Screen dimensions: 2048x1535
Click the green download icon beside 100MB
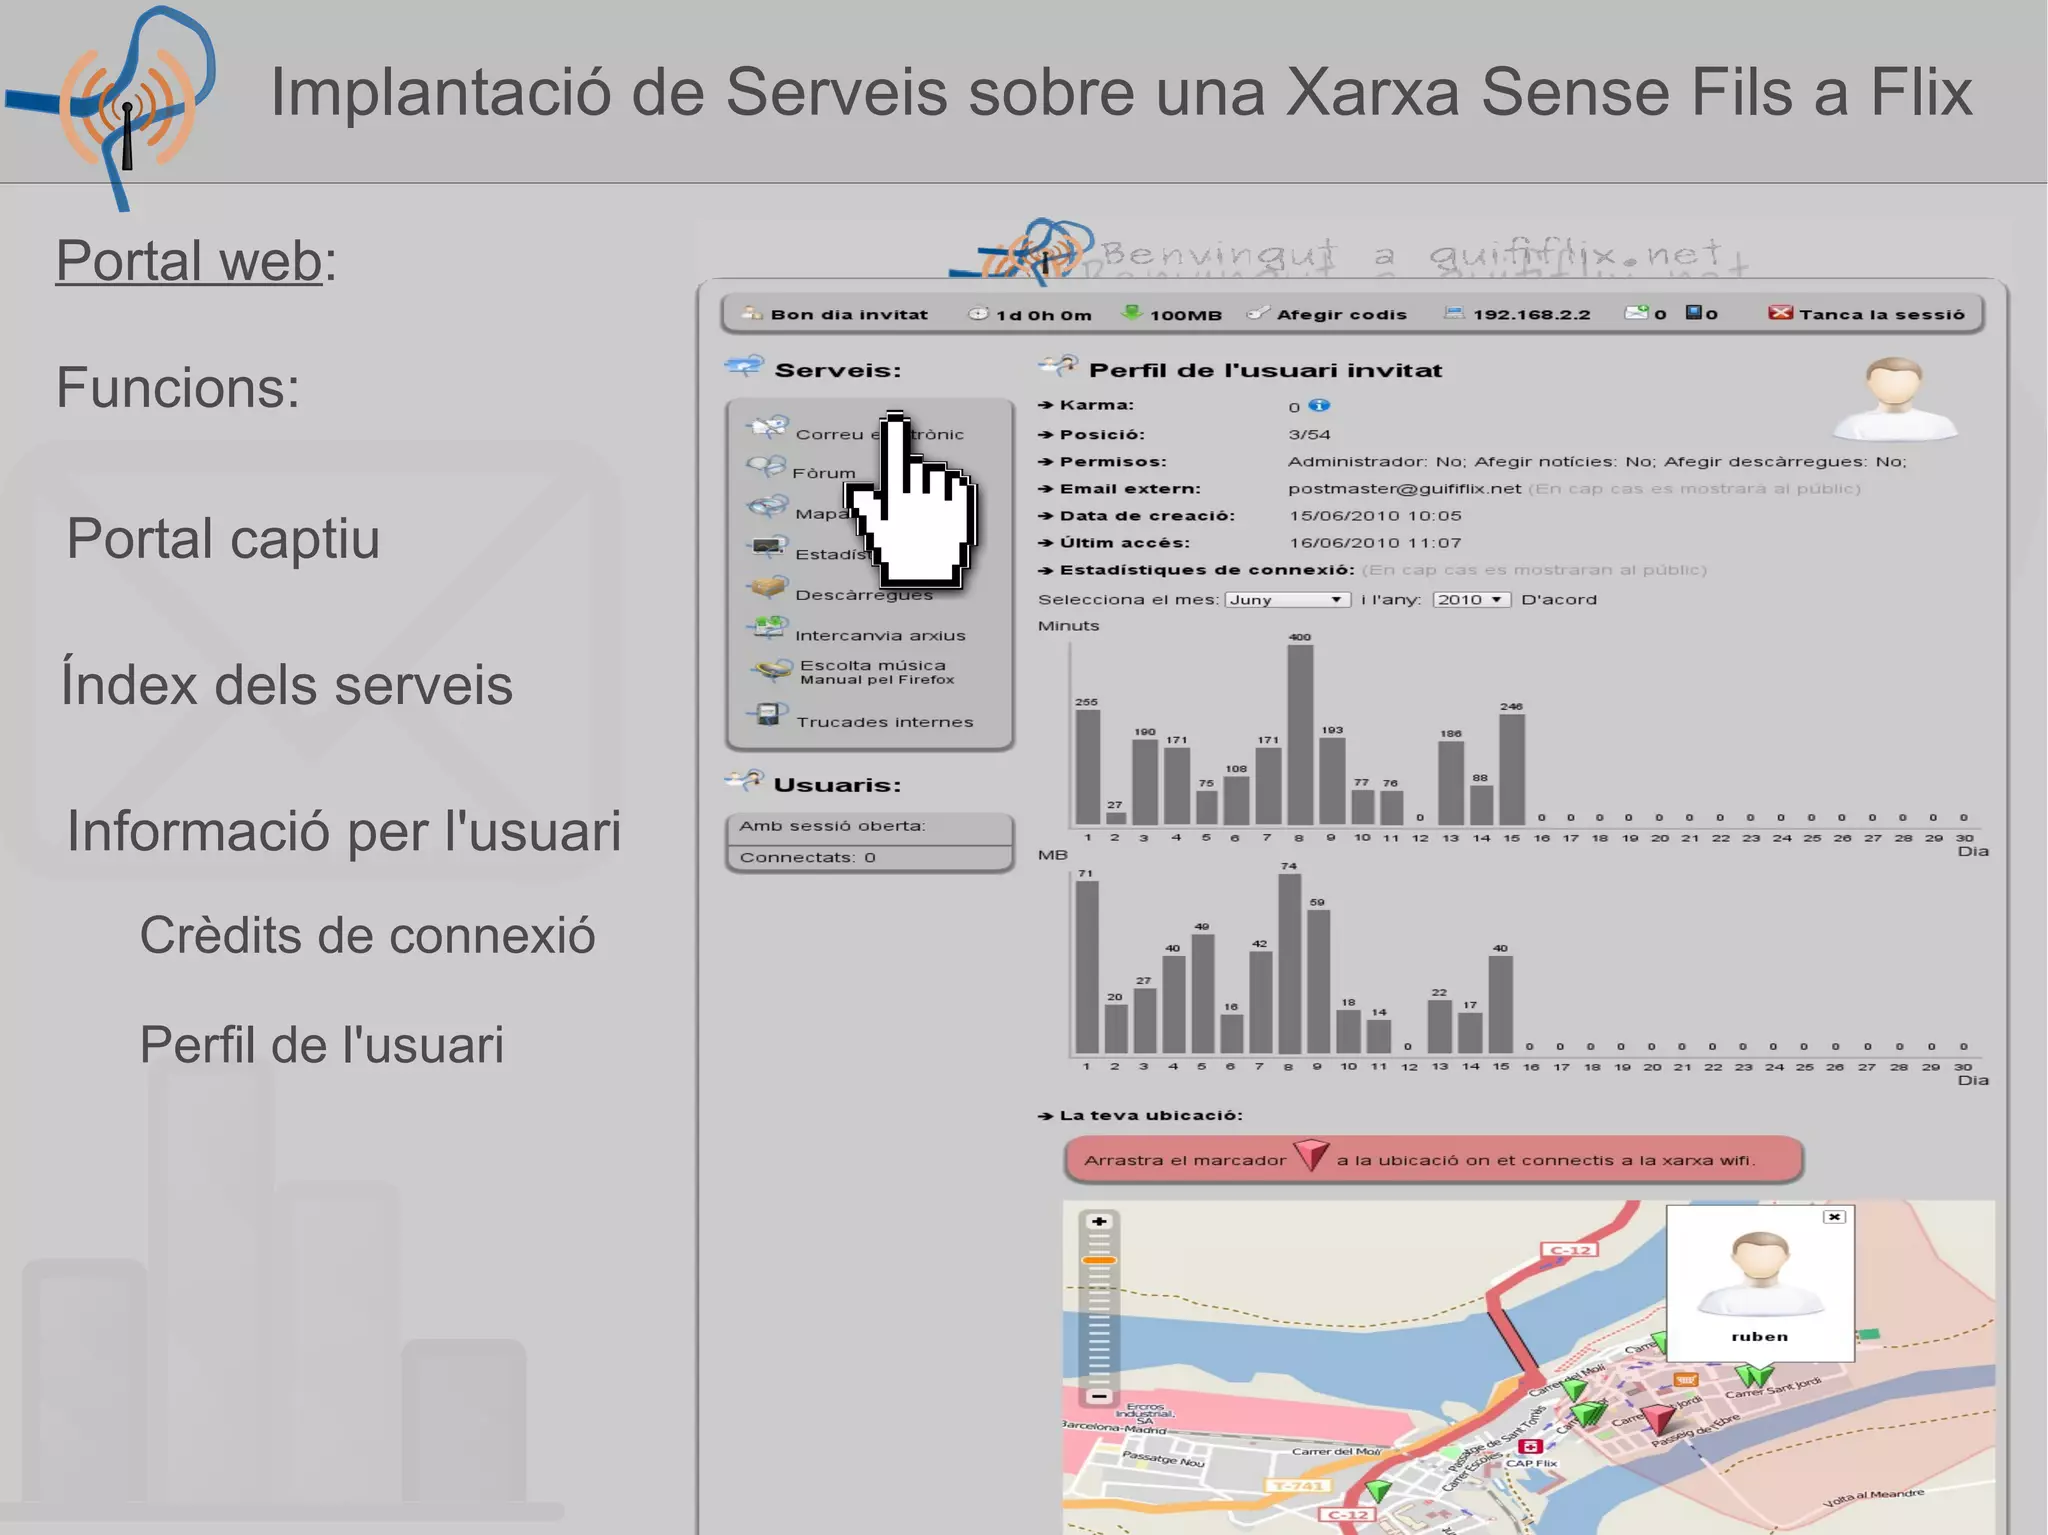(x=1131, y=312)
